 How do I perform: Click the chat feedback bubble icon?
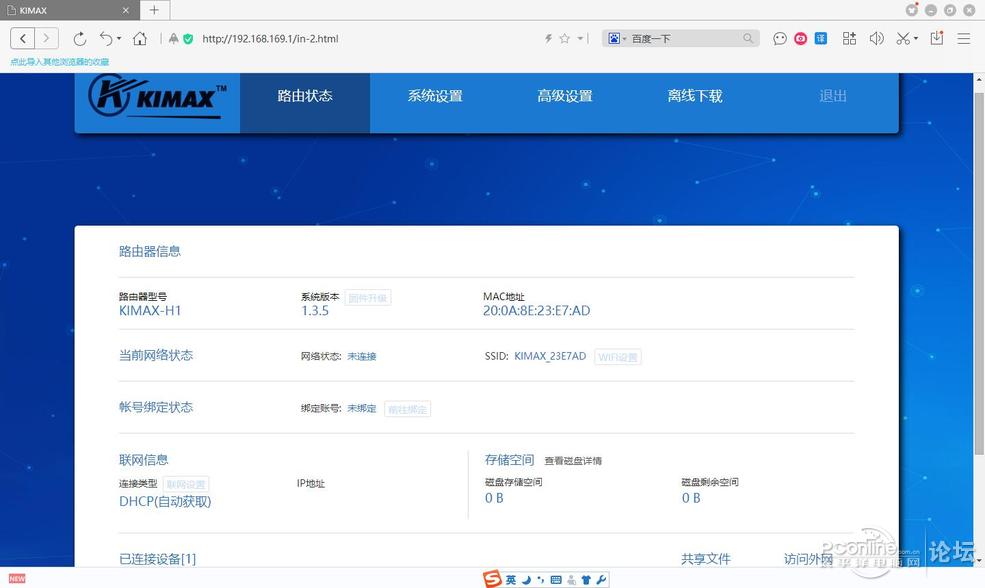779,38
